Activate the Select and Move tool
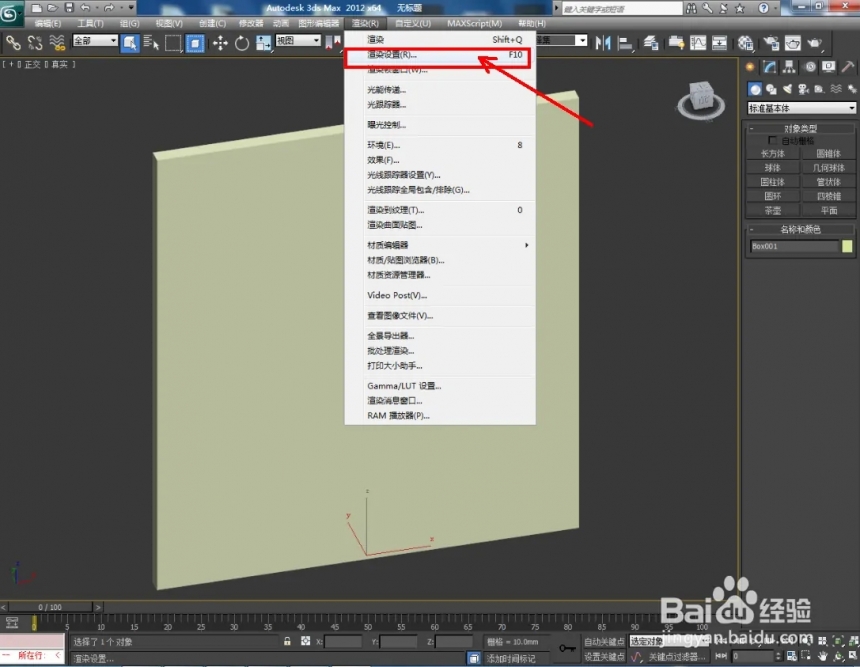Image resolution: width=860 pixels, height=667 pixels. pyautogui.click(x=220, y=43)
